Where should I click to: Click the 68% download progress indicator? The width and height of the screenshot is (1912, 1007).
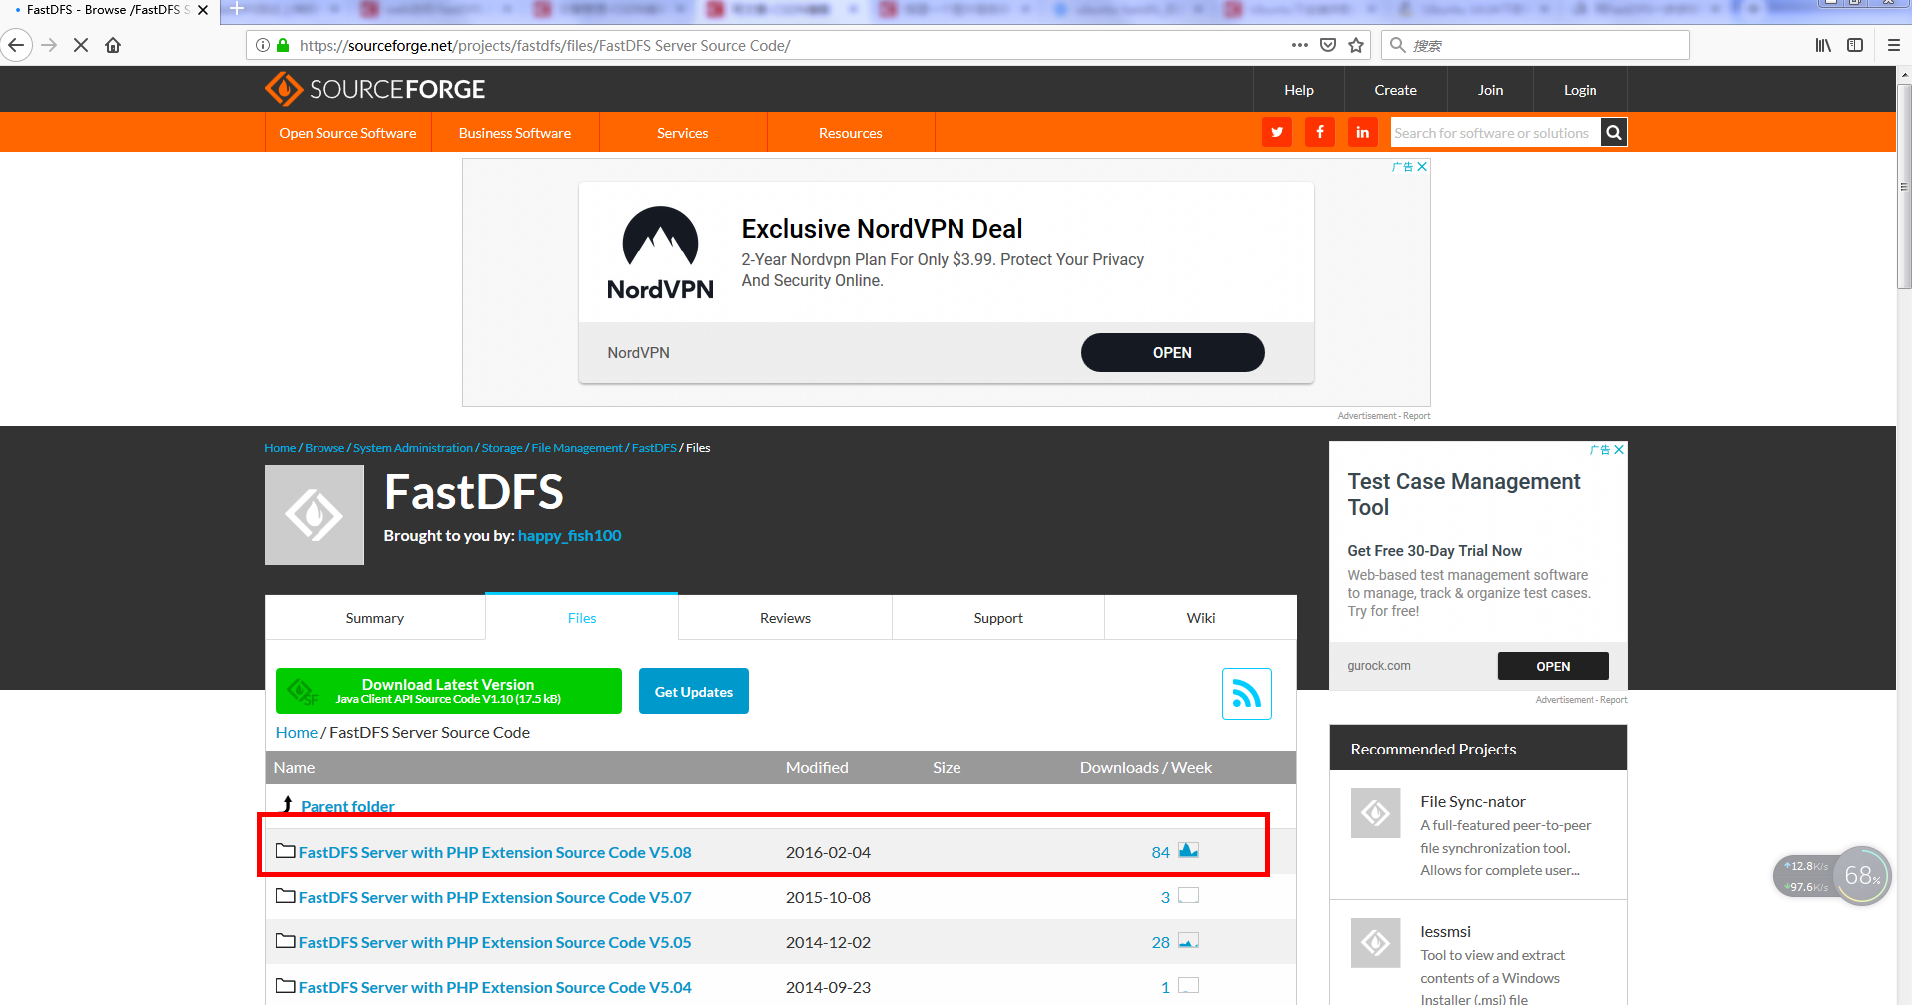point(1860,876)
